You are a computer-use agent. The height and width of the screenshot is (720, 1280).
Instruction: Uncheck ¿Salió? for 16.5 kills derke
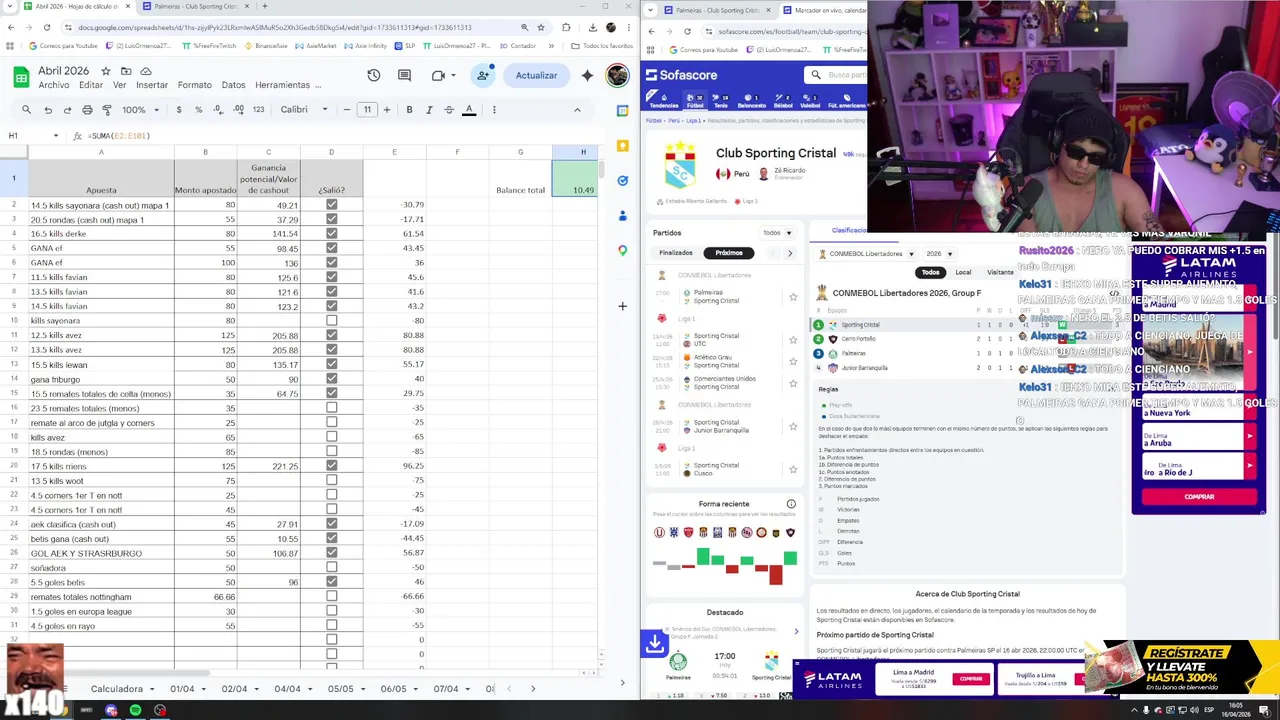click(x=331, y=234)
